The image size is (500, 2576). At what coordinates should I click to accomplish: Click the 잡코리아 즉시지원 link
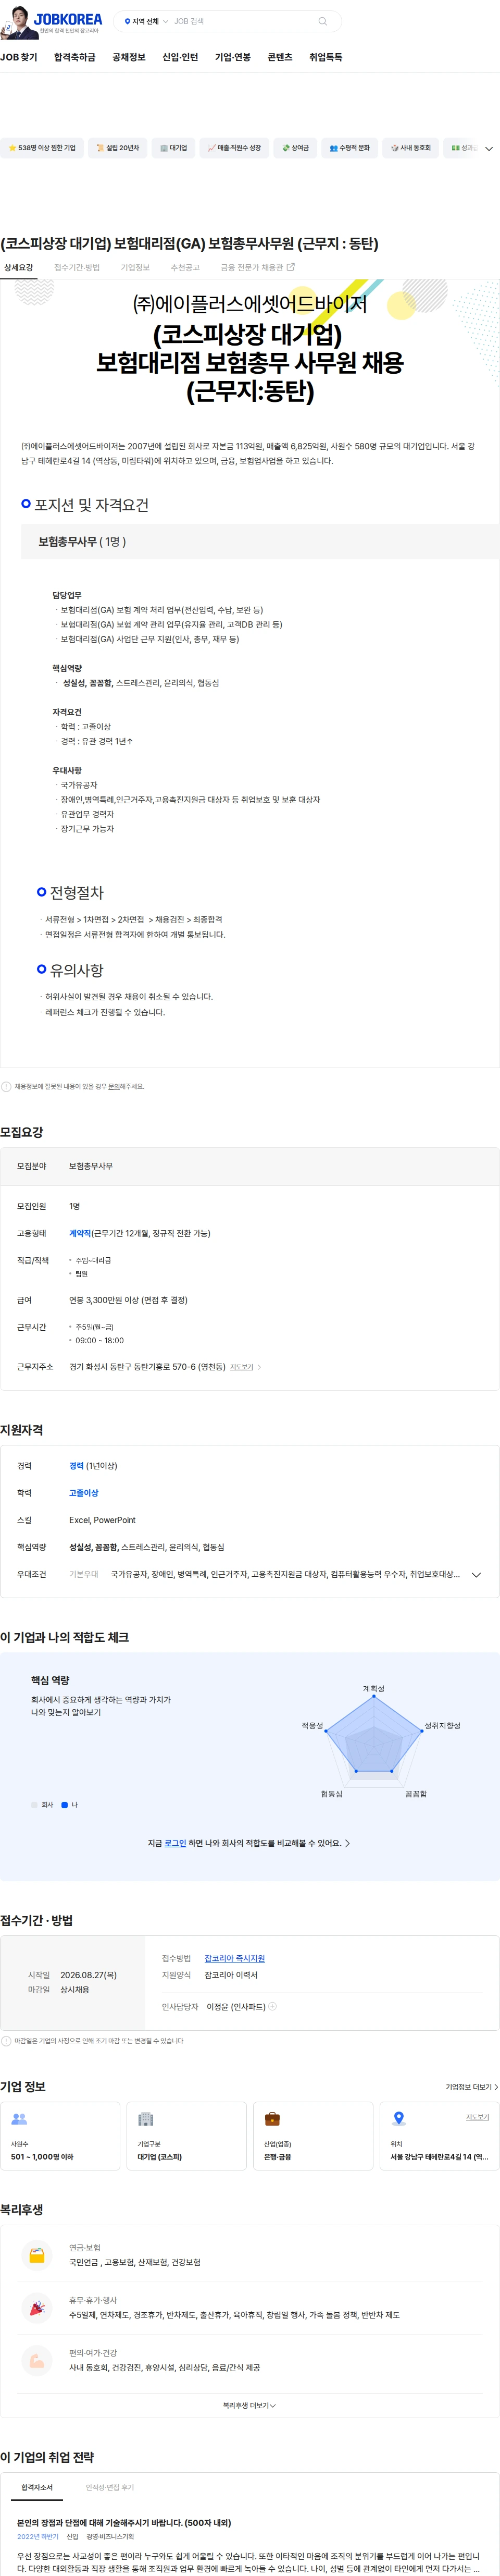click(x=235, y=1958)
